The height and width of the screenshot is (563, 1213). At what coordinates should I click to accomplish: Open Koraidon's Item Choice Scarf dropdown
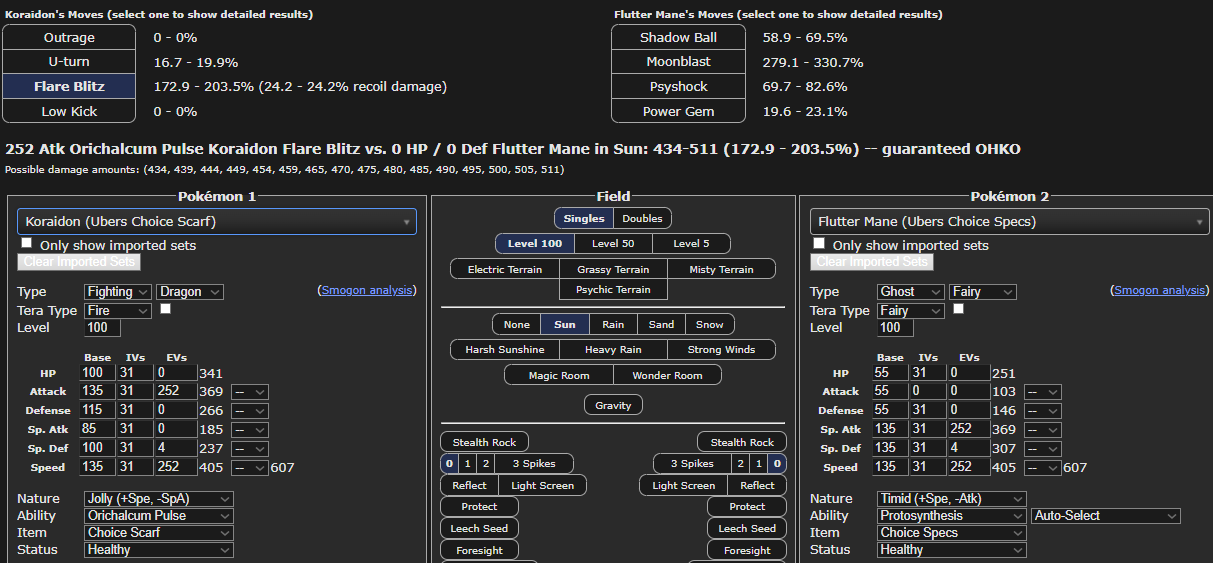(x=159, y=533)
